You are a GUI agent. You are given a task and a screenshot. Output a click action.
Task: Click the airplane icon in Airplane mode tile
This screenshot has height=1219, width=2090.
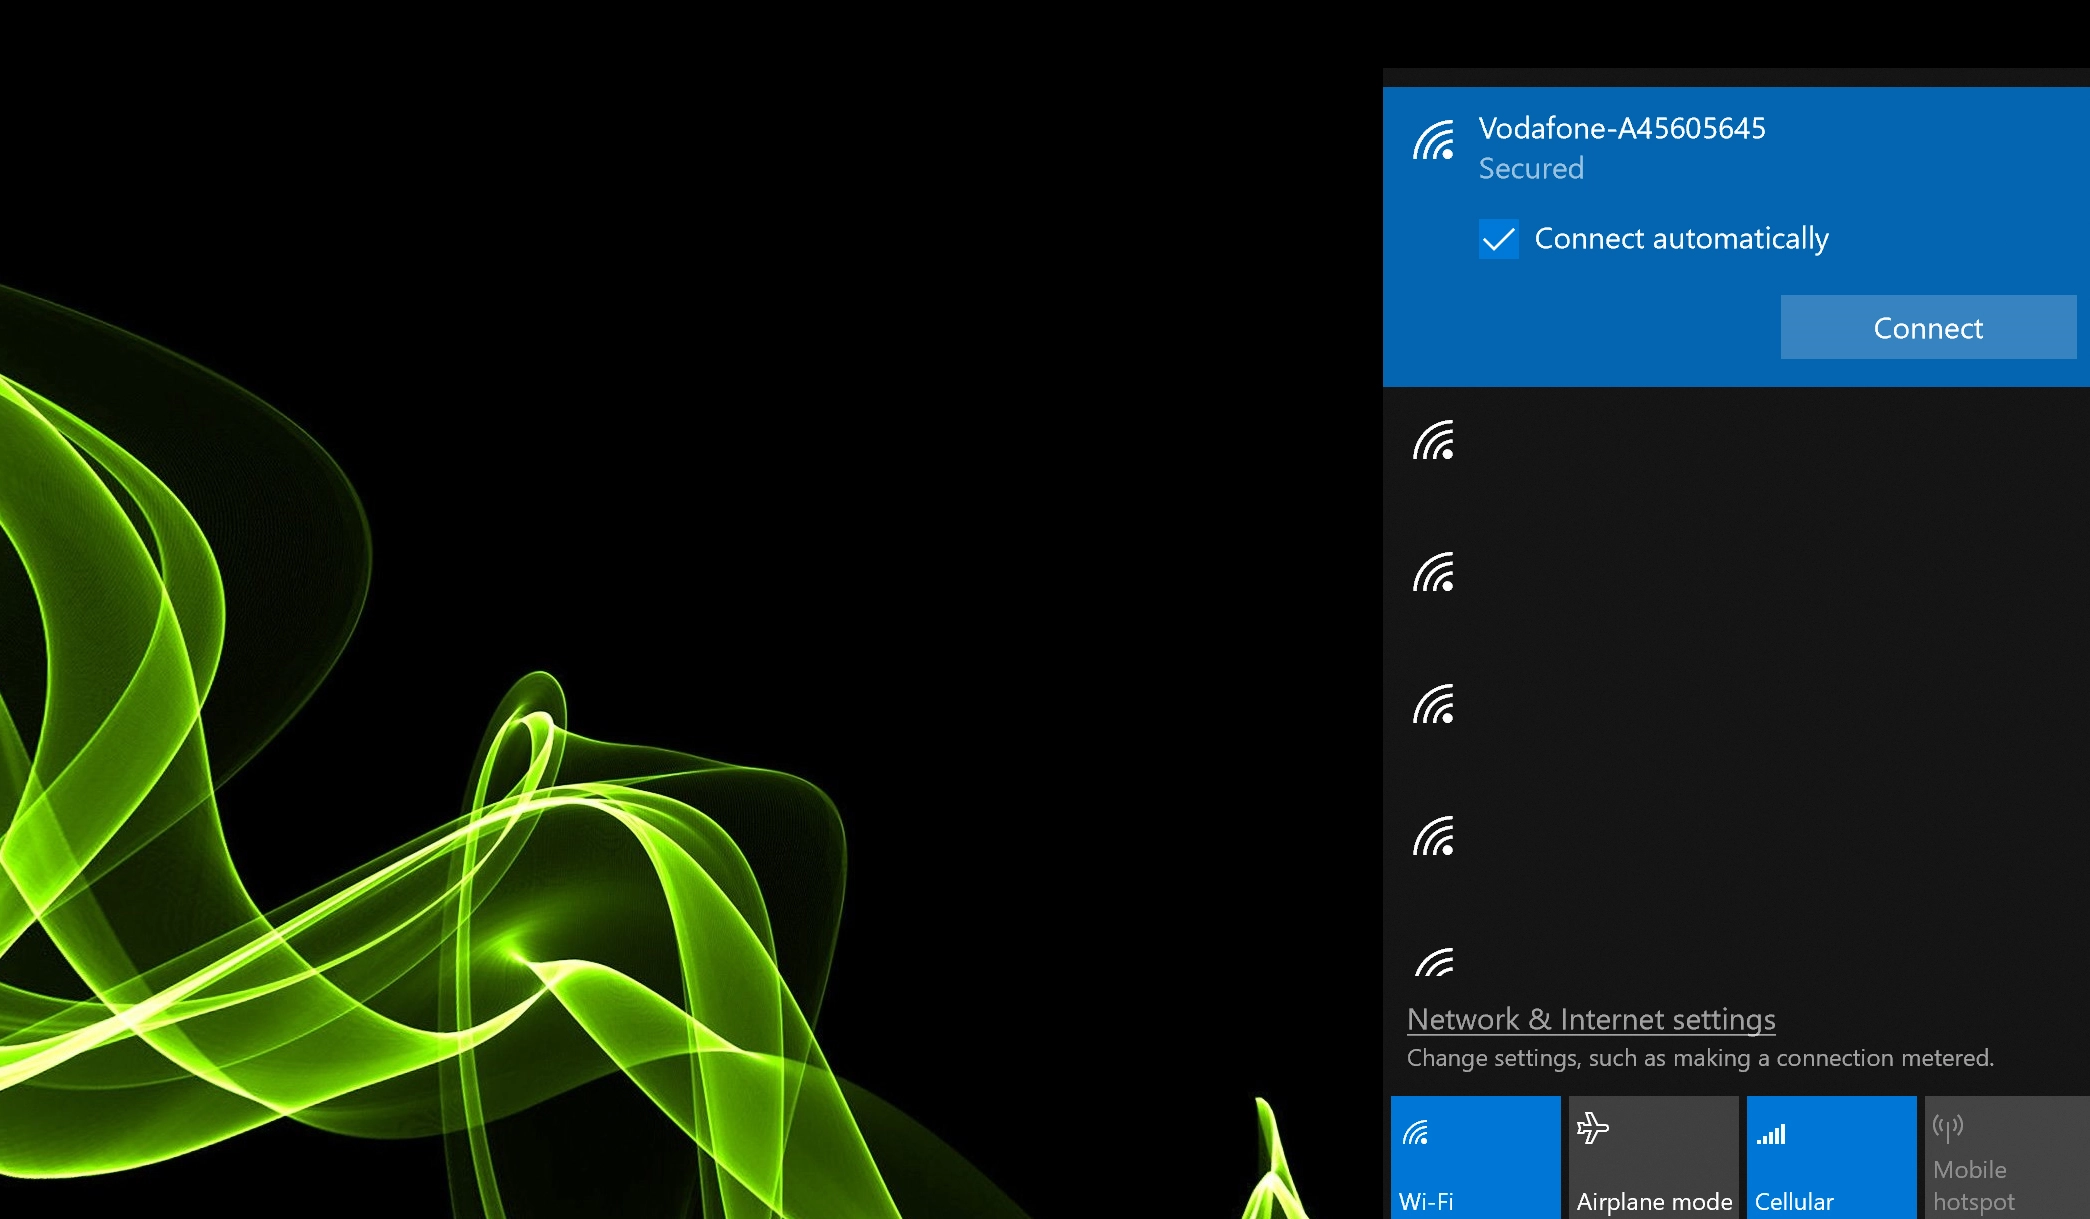1592,1129
